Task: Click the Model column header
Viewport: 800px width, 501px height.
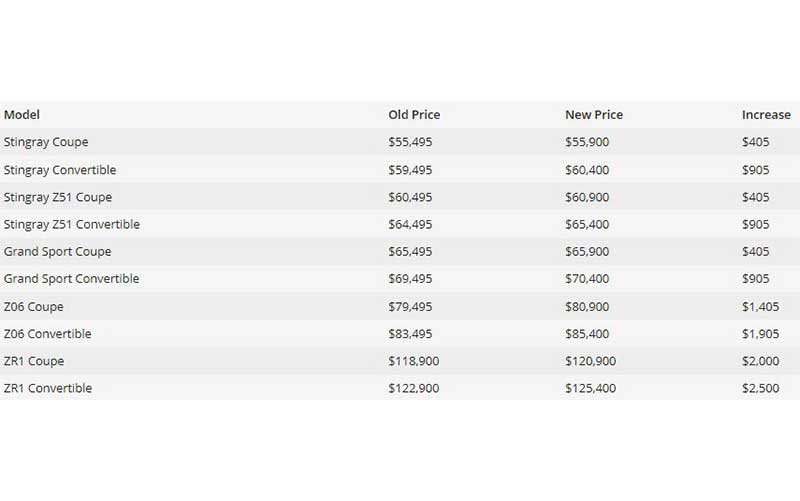Action: [22, 115]
